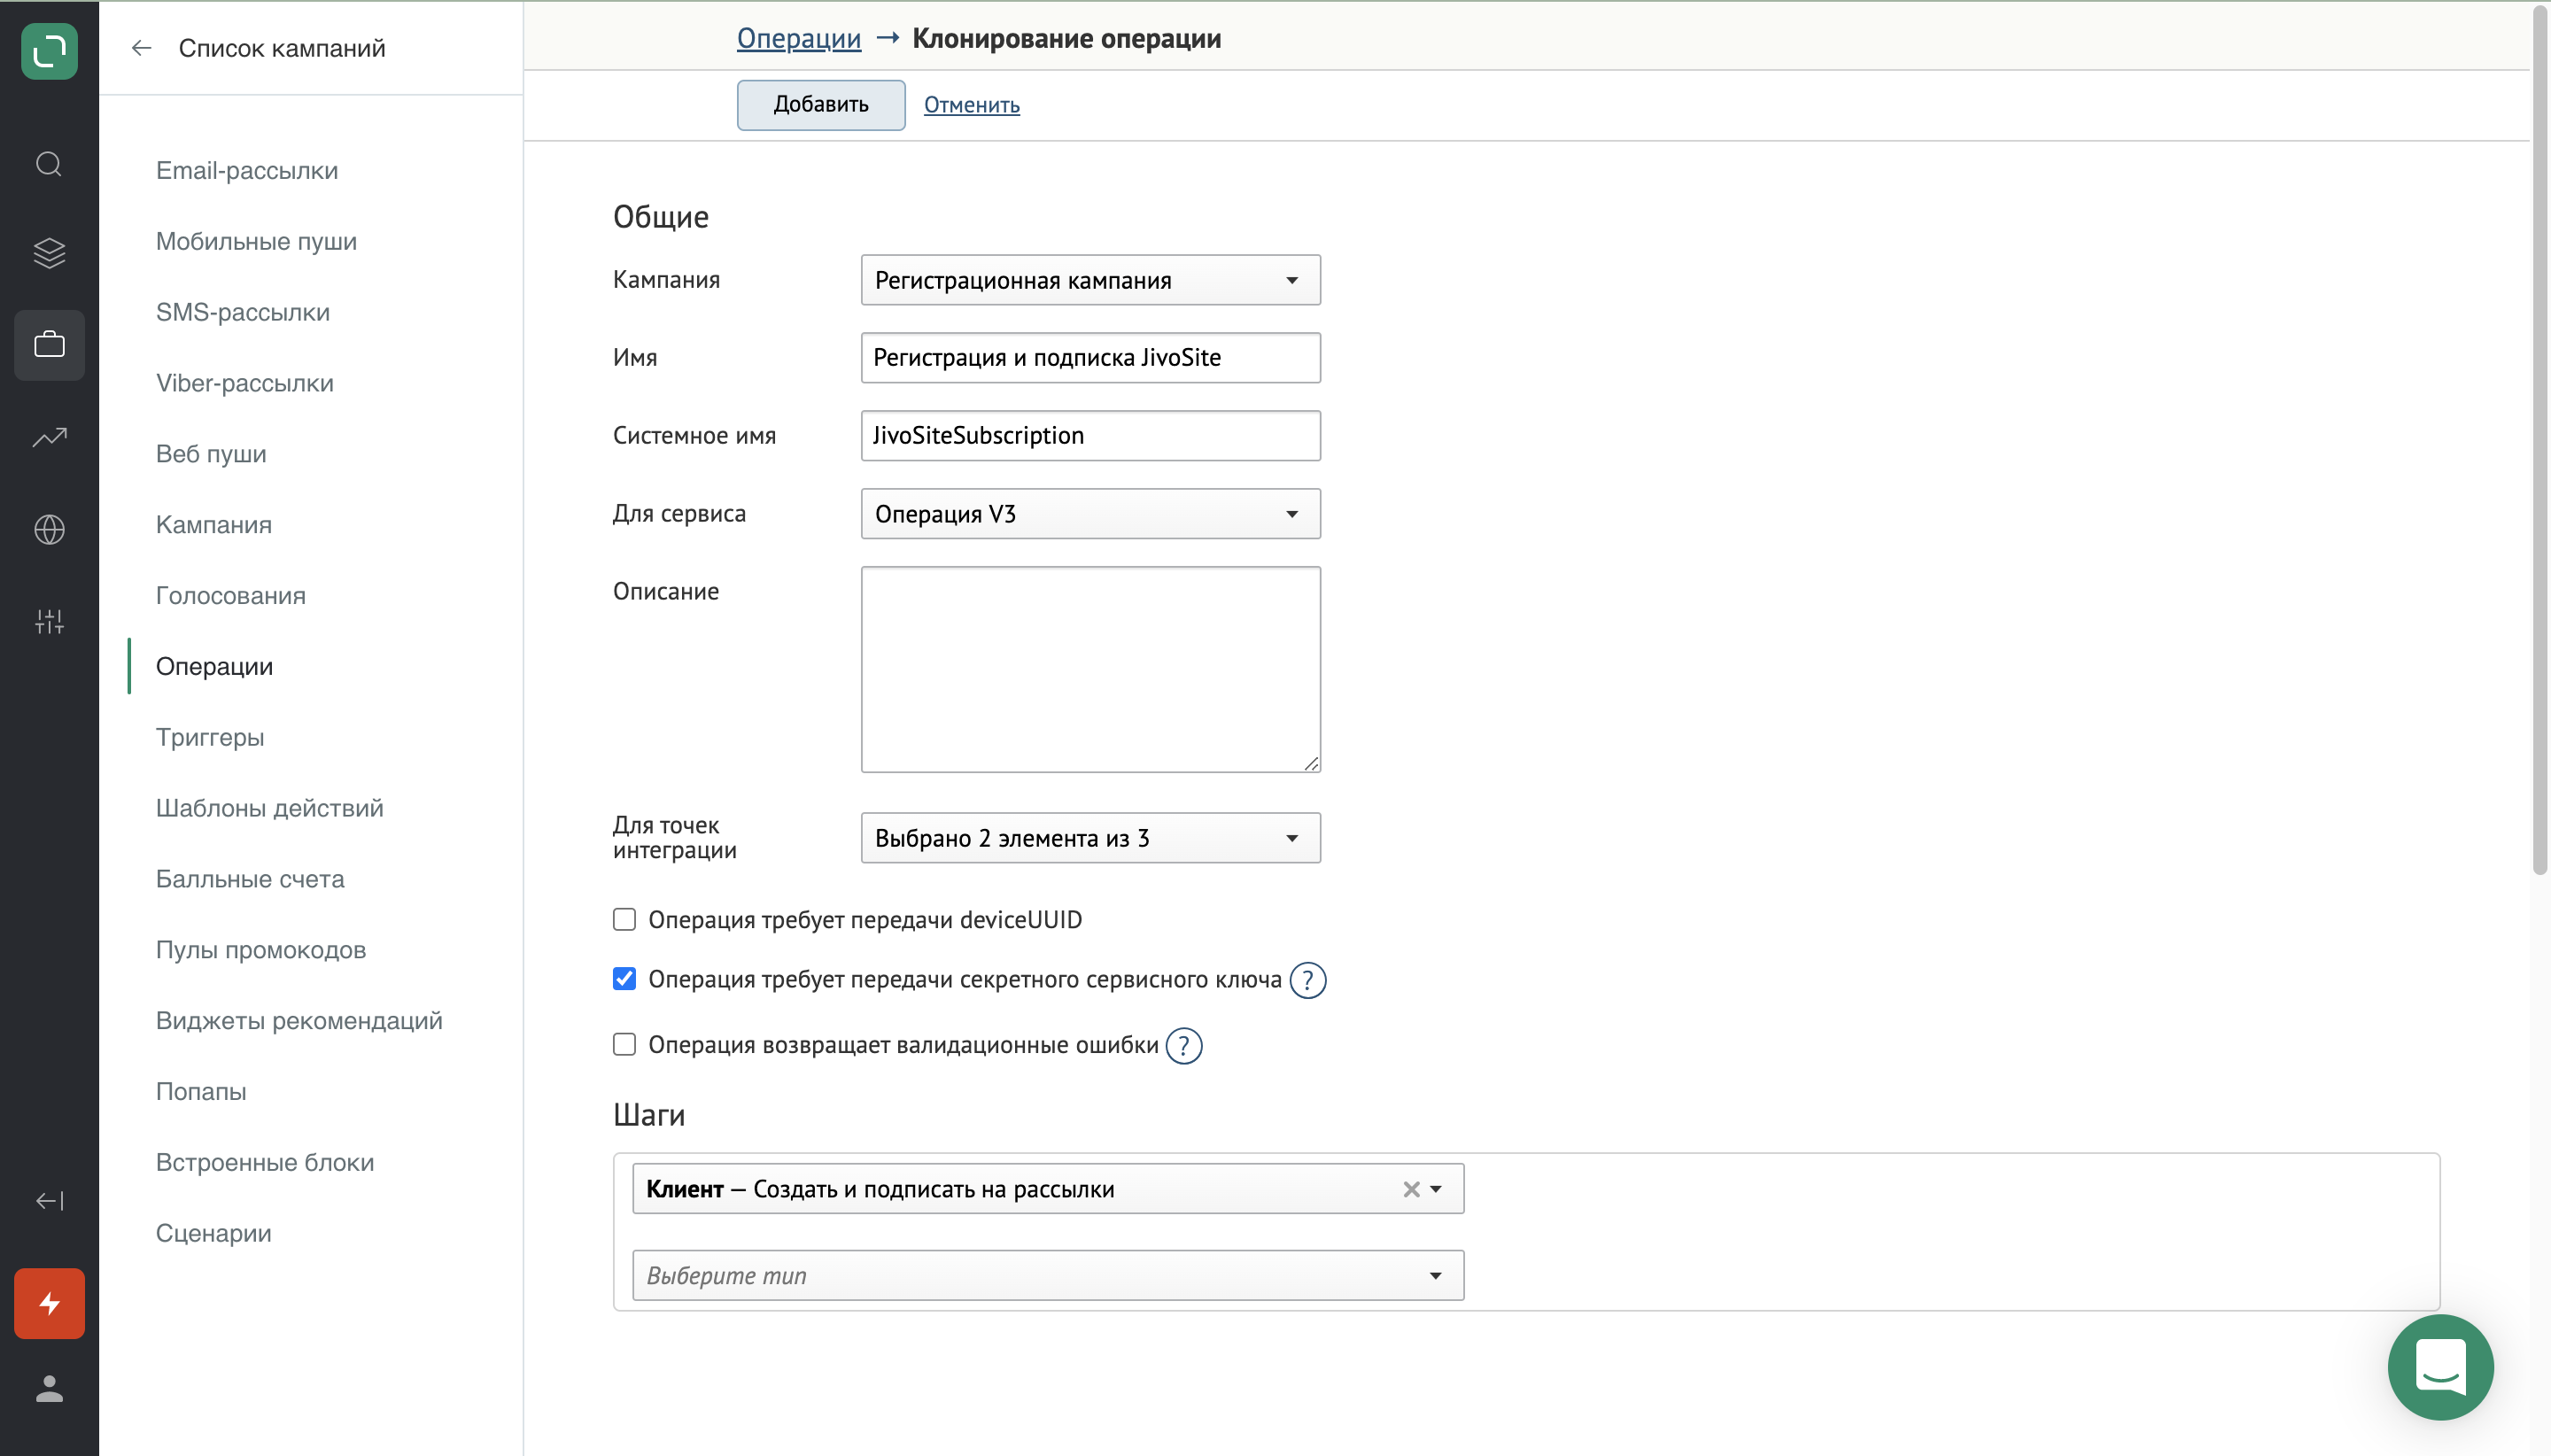Follow the Операции breadcrumb link
The width and height of the screenshot is (2551, 1456).
pos(799,38)
